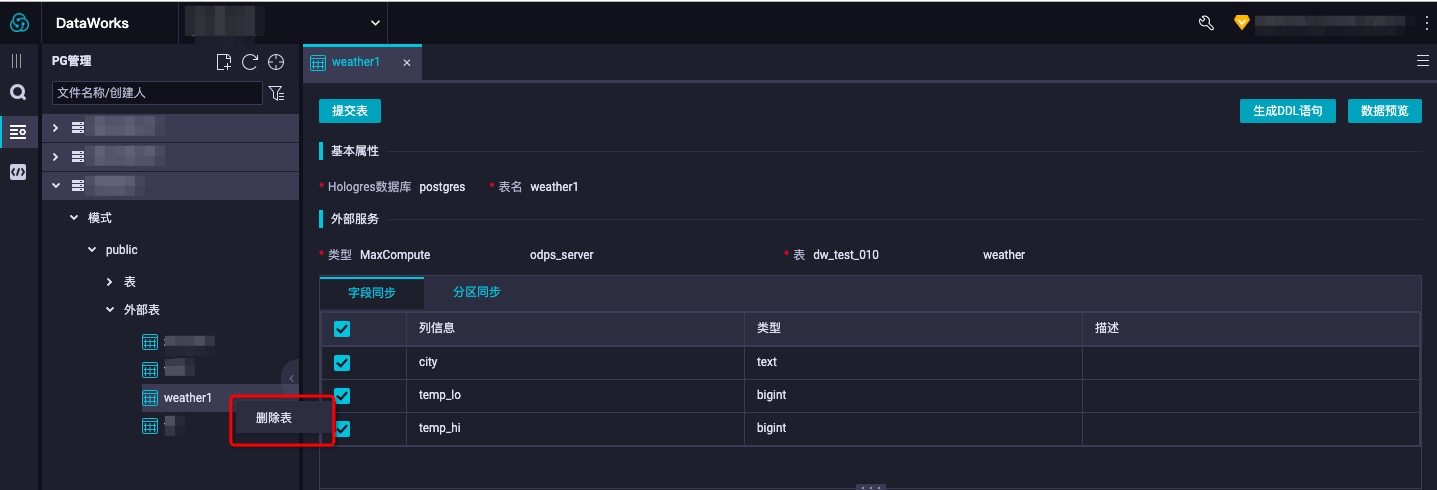Refresh the PG管理 tree list
This screenshot has height=490, width=1437.
(250, 62)
